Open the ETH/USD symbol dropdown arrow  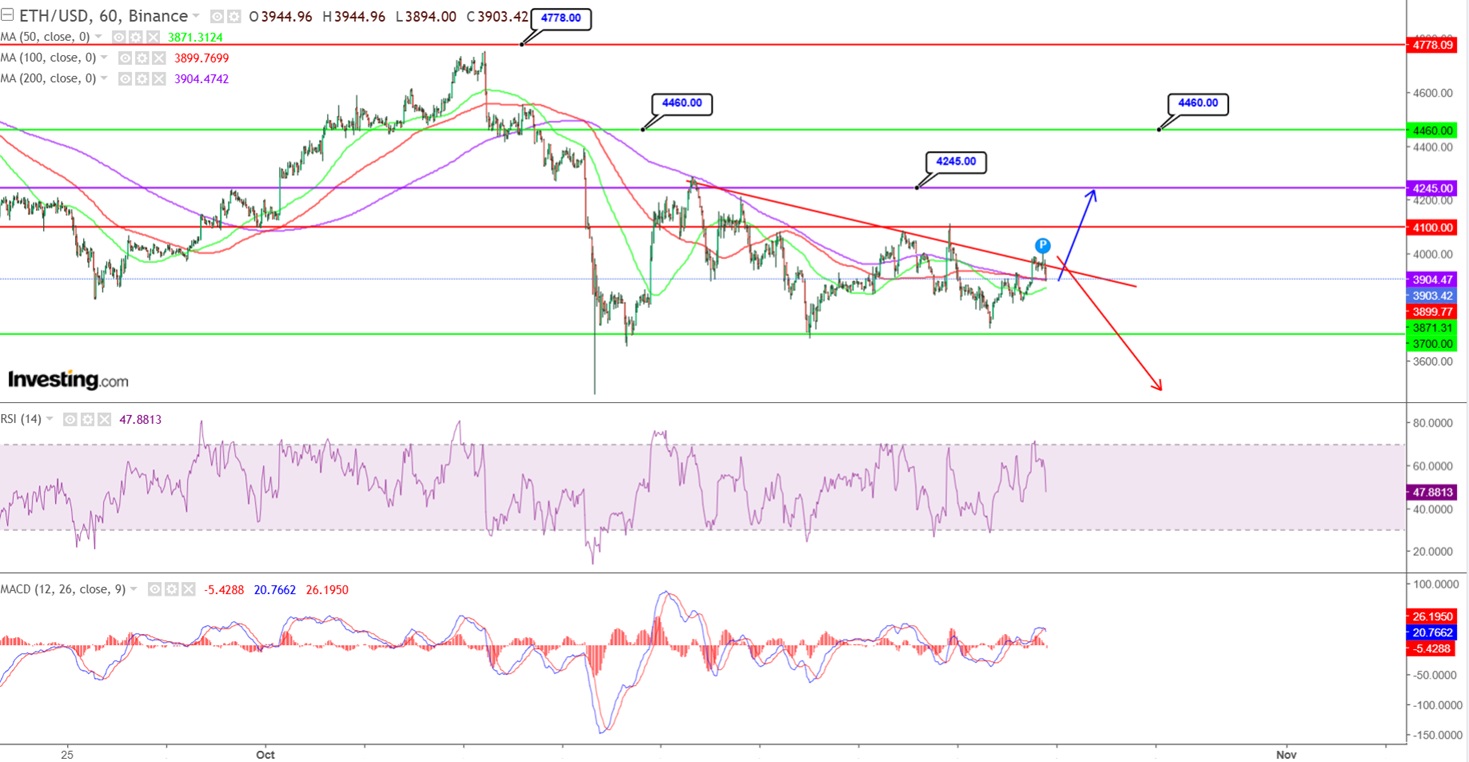click(196, 16)
